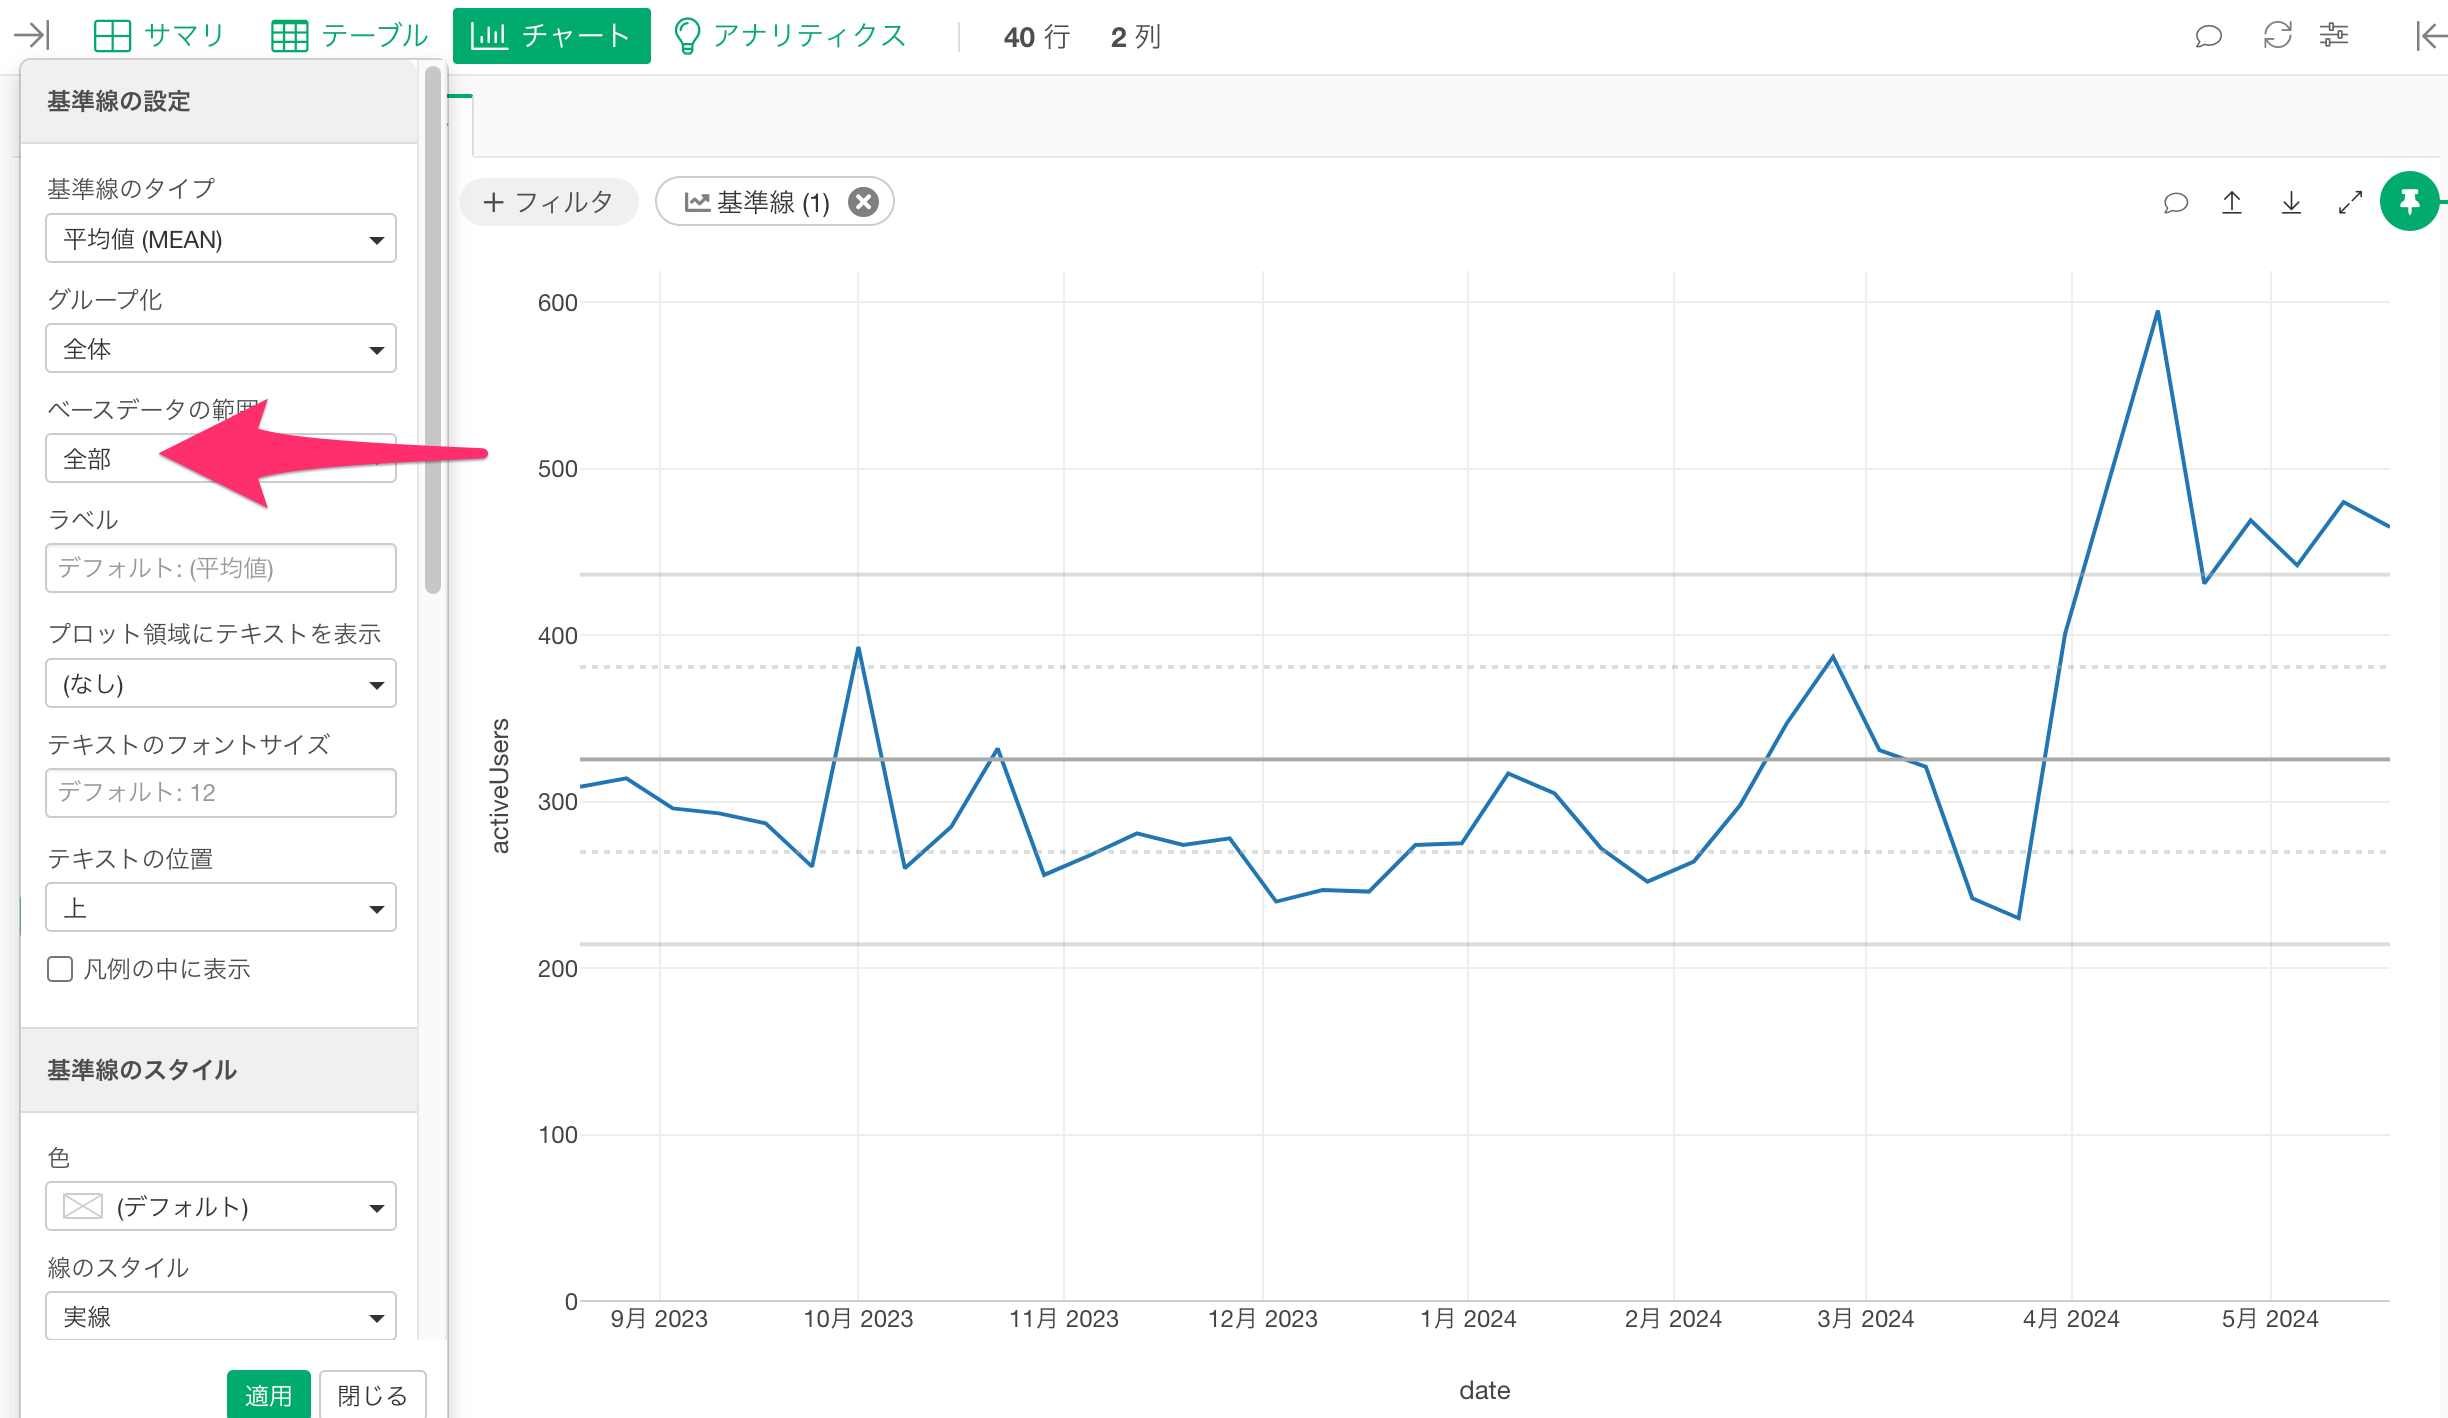Click the green pin icon button
2448x1418 pixels.
click(x=2409, y=202)
